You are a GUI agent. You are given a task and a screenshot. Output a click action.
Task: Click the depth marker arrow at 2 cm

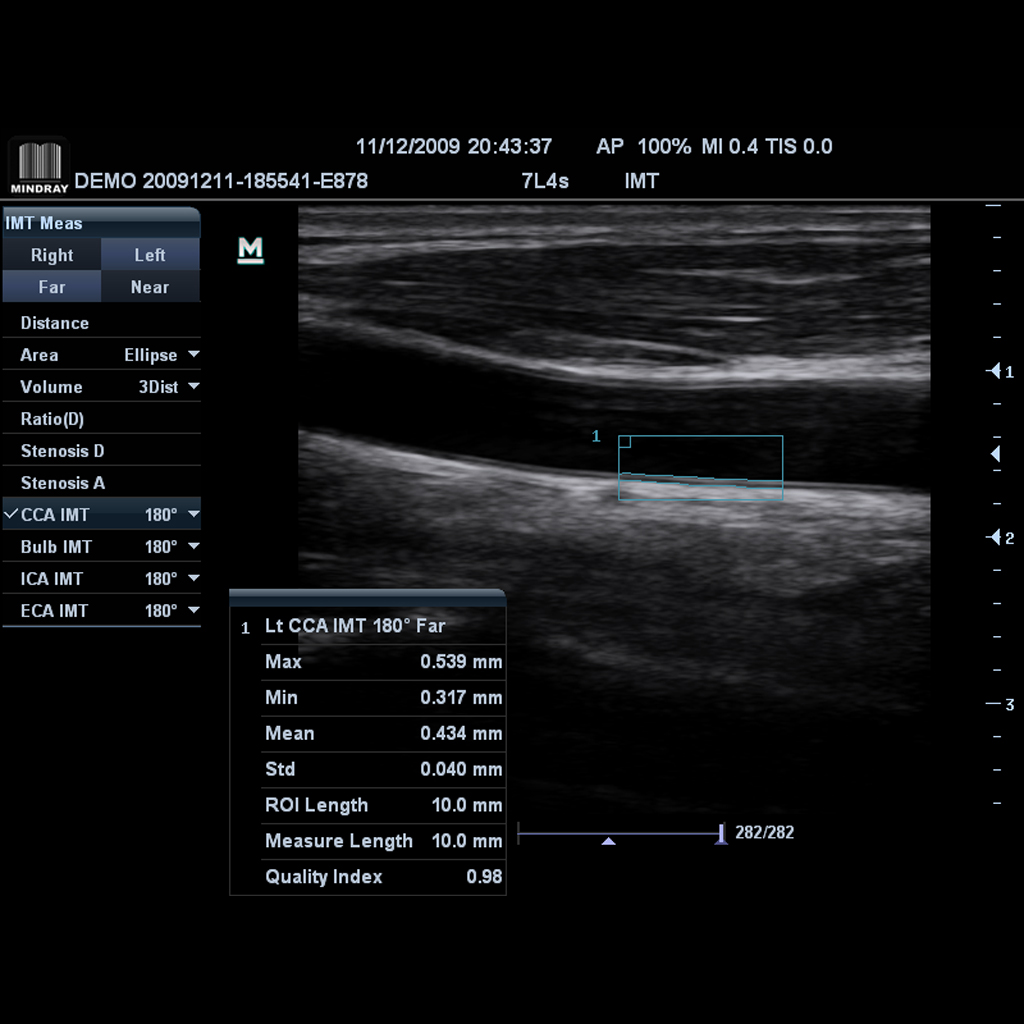click(994, 538)
